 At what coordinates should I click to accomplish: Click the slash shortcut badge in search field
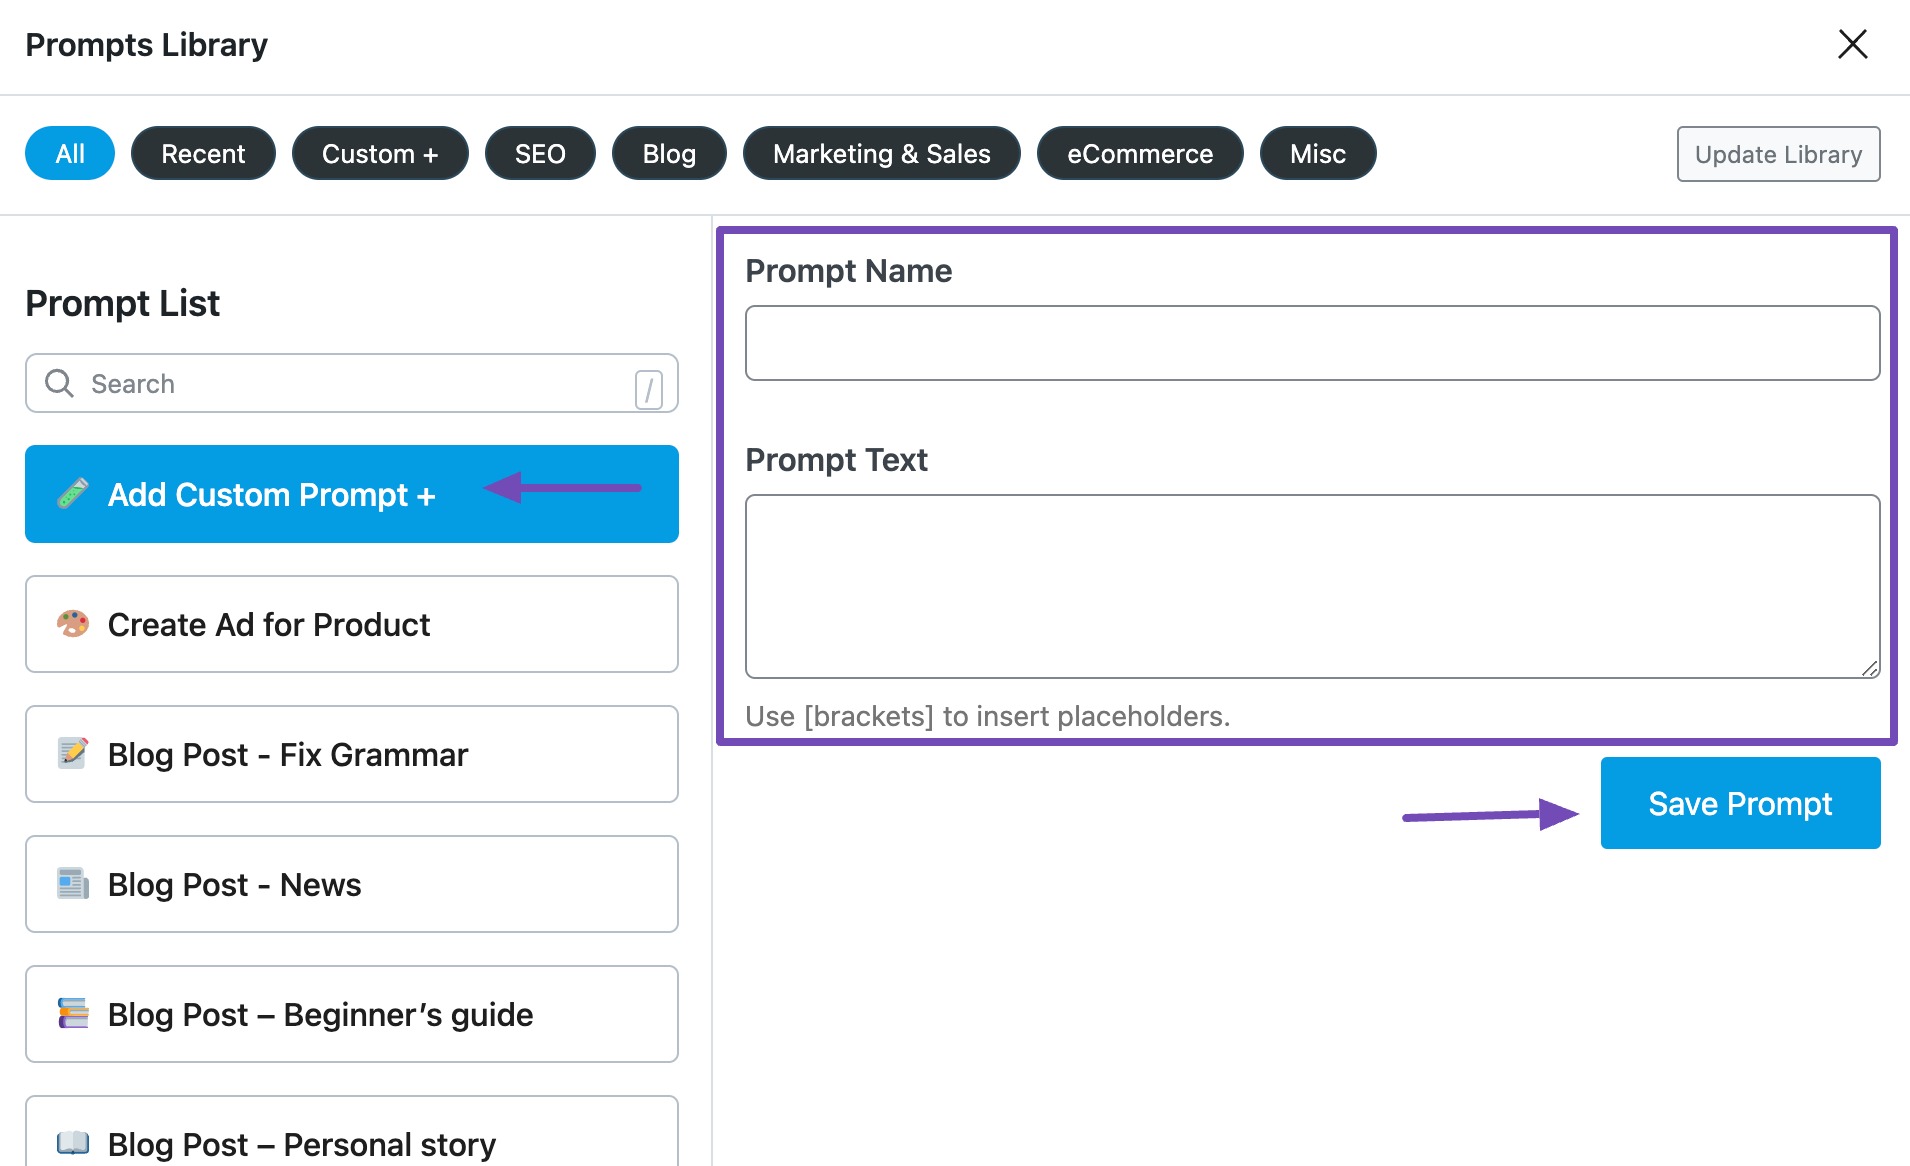(649, 385)
